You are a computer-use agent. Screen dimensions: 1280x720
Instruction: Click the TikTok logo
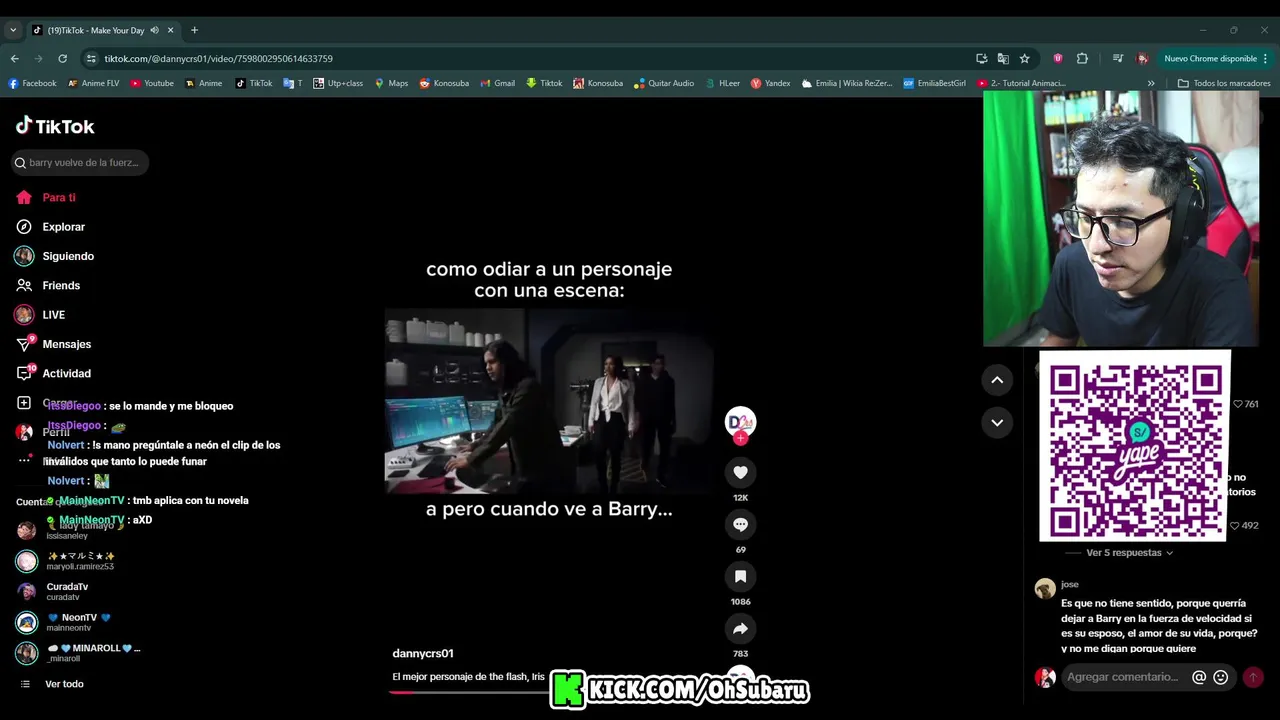click(x=55, y=126)
